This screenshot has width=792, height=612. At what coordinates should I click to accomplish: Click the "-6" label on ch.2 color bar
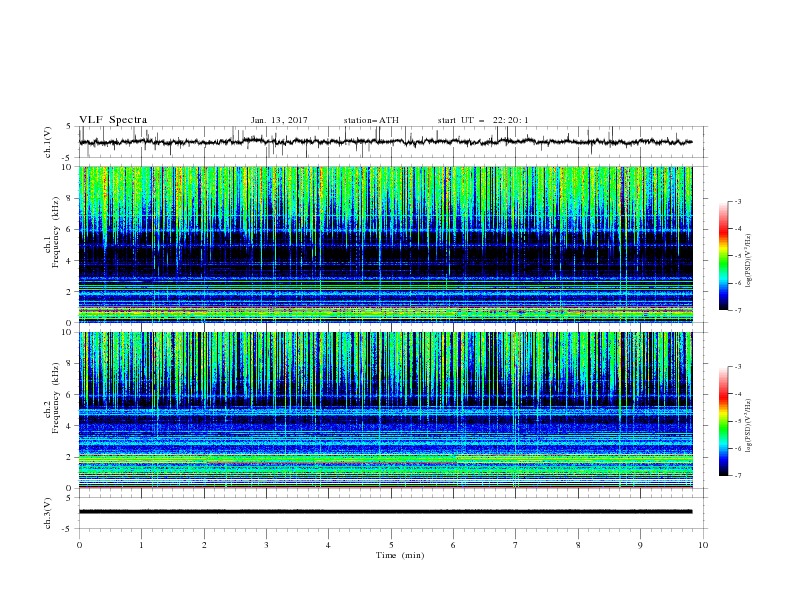(738, 448)
